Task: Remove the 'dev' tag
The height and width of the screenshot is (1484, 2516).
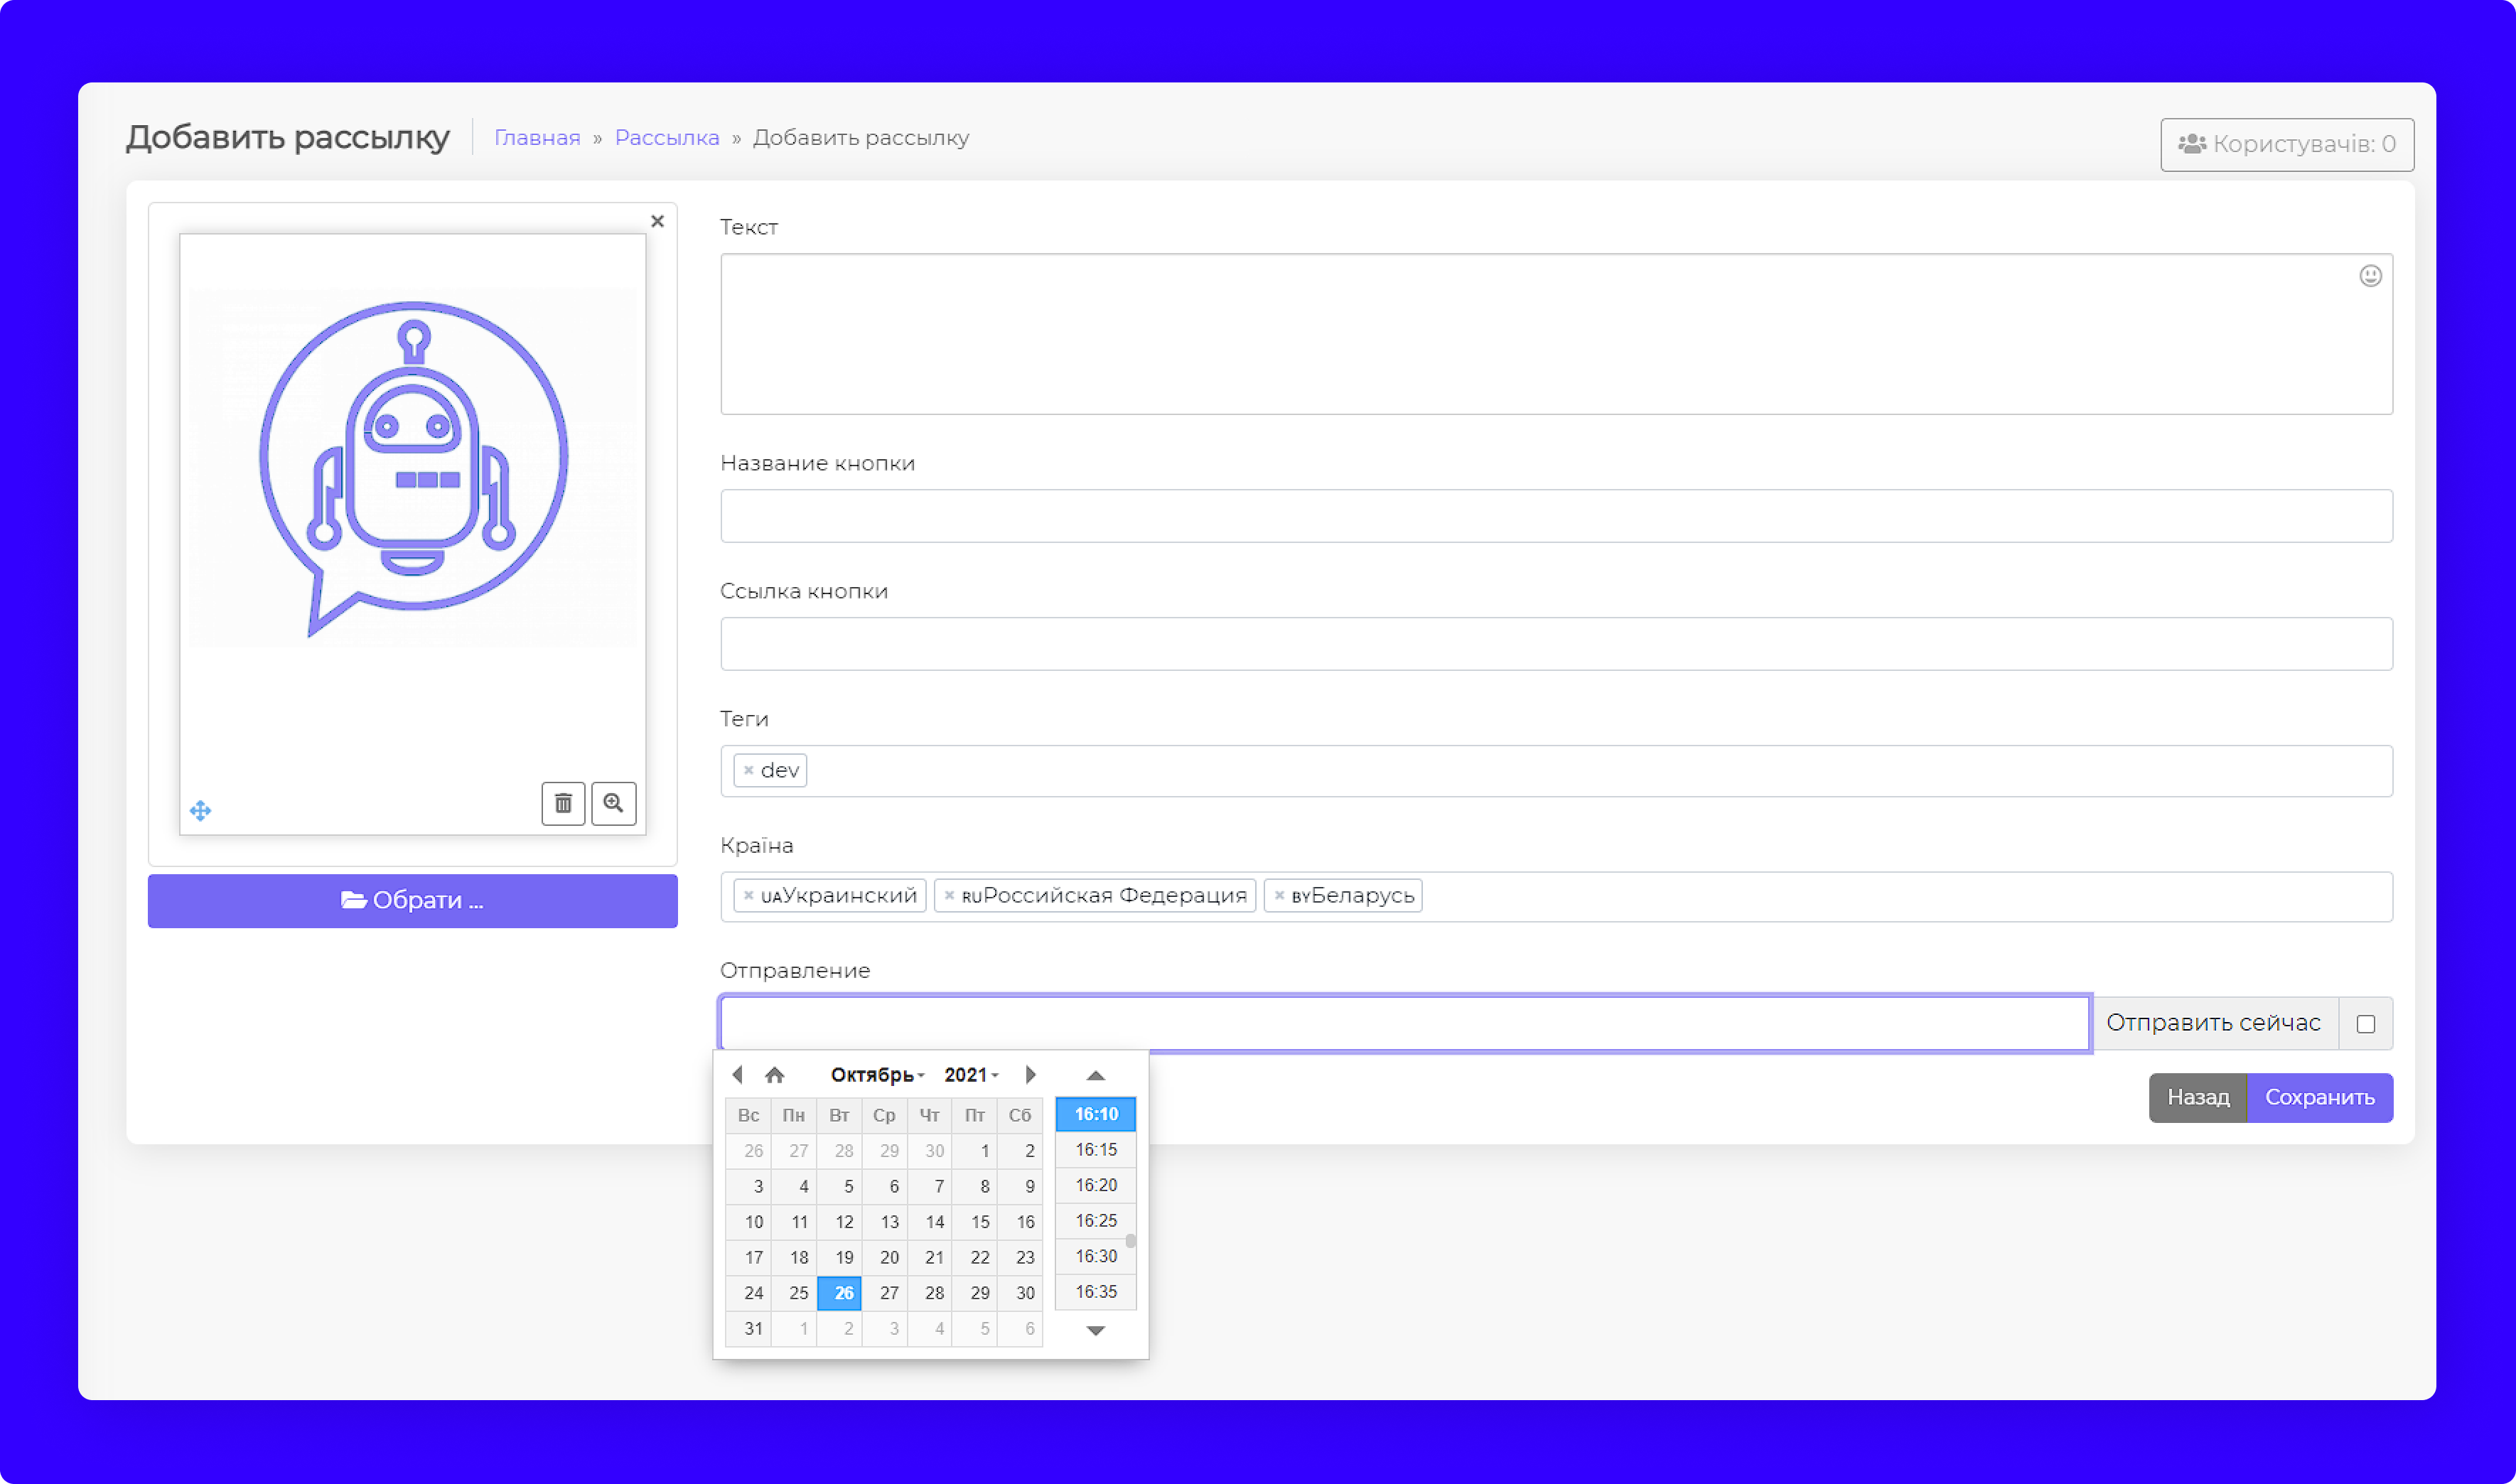Action: point(748,770)
